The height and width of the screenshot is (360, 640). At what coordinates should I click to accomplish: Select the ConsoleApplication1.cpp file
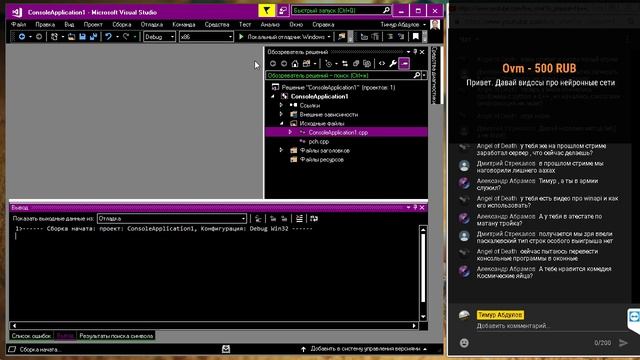[x=346, y=132]
